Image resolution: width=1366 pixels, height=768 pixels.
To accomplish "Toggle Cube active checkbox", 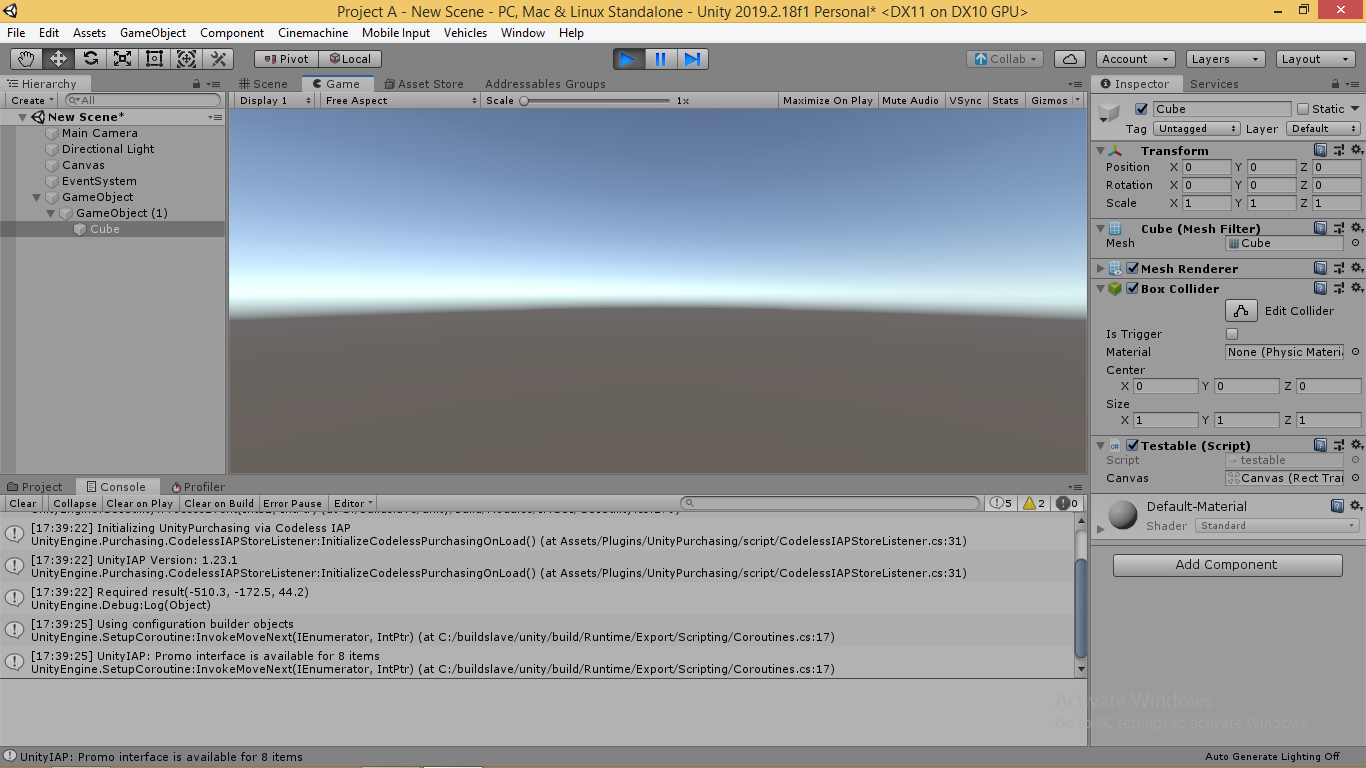I will [x=1141, y=109].
